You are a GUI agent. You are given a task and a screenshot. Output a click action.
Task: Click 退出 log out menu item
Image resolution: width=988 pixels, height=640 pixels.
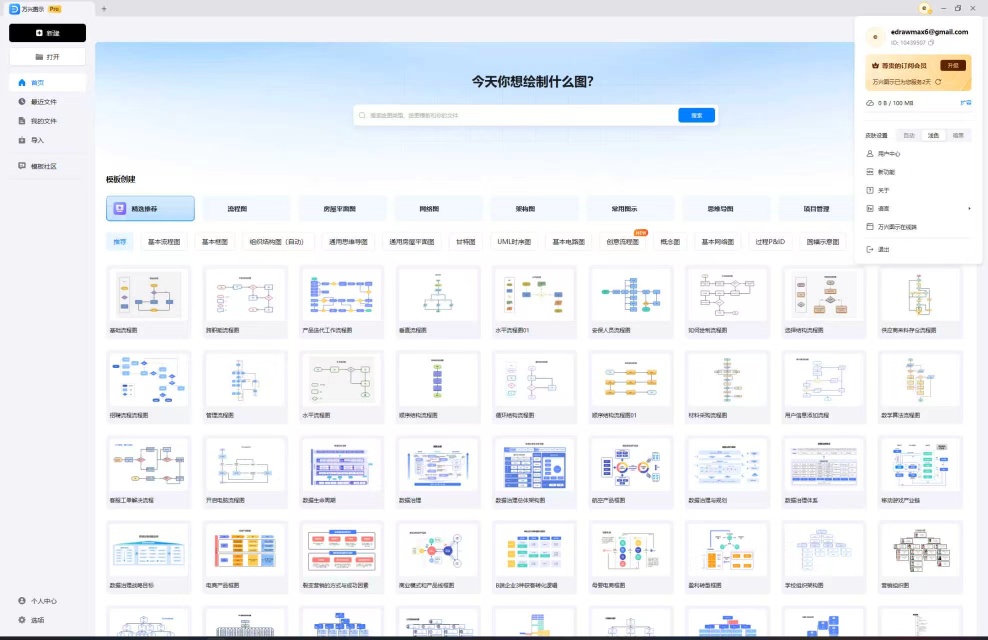tap(918, 249)
